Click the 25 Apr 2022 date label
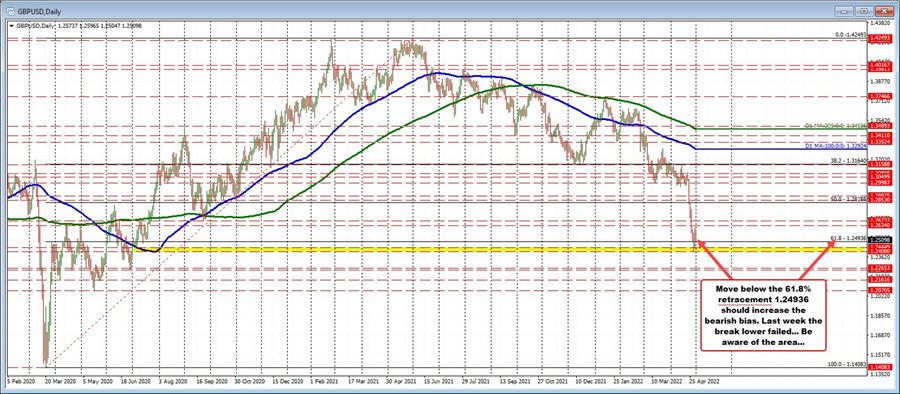The width and height of the screenshot is (900, 394). pyautogui.click(x=705, y=381)
